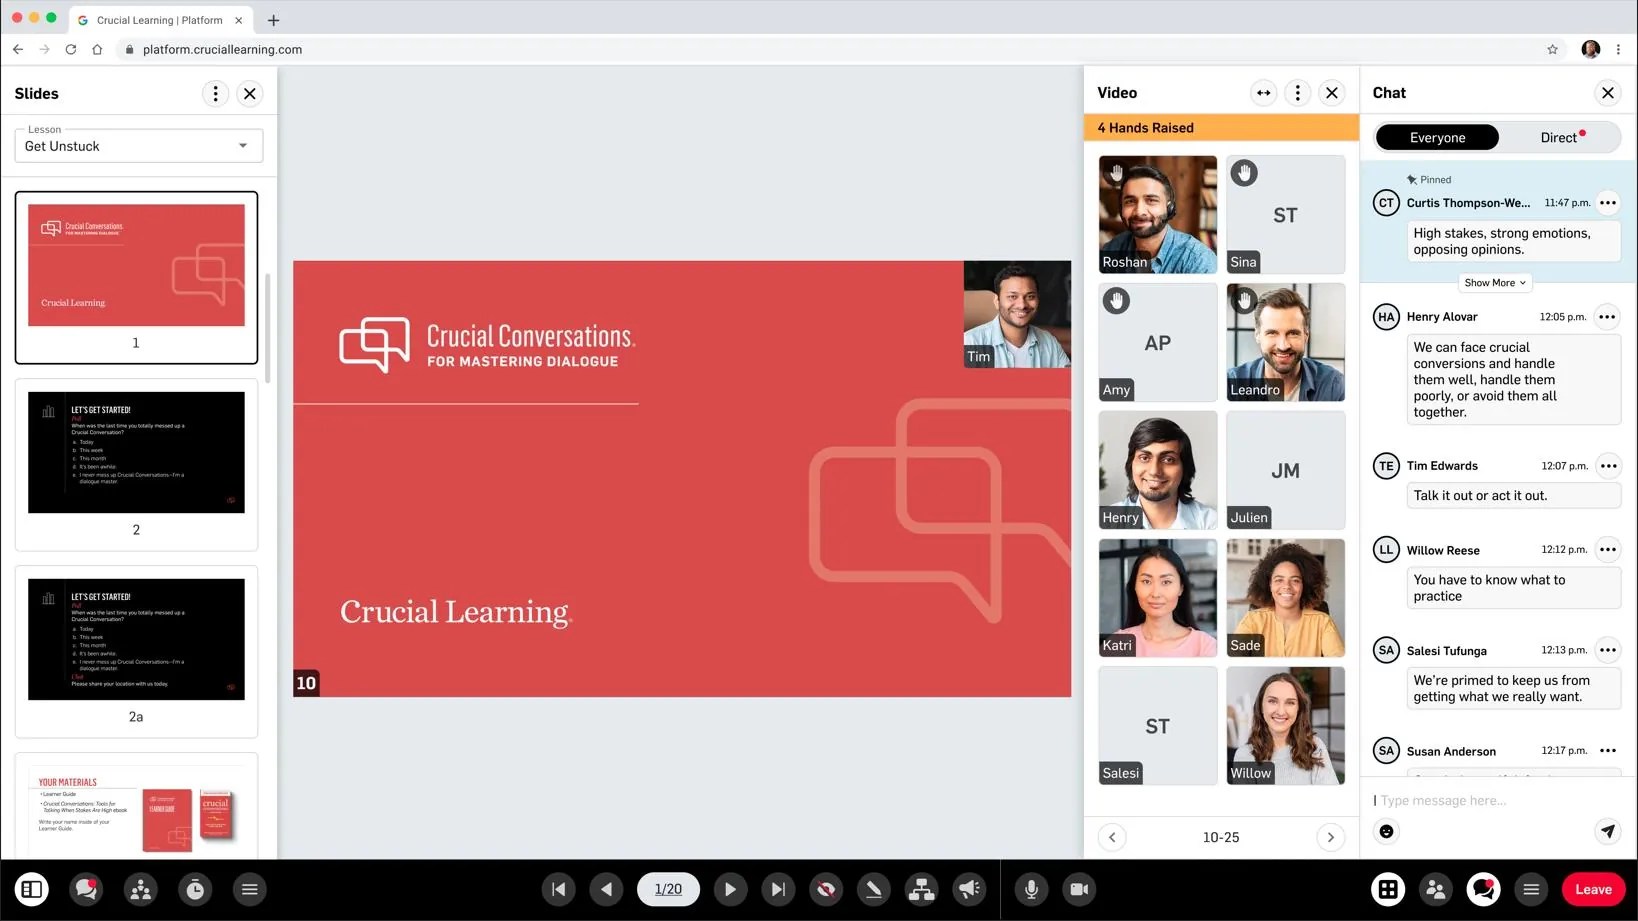Switch to the Direct chat tab
1638x921 pixels.
[1558, 137]
